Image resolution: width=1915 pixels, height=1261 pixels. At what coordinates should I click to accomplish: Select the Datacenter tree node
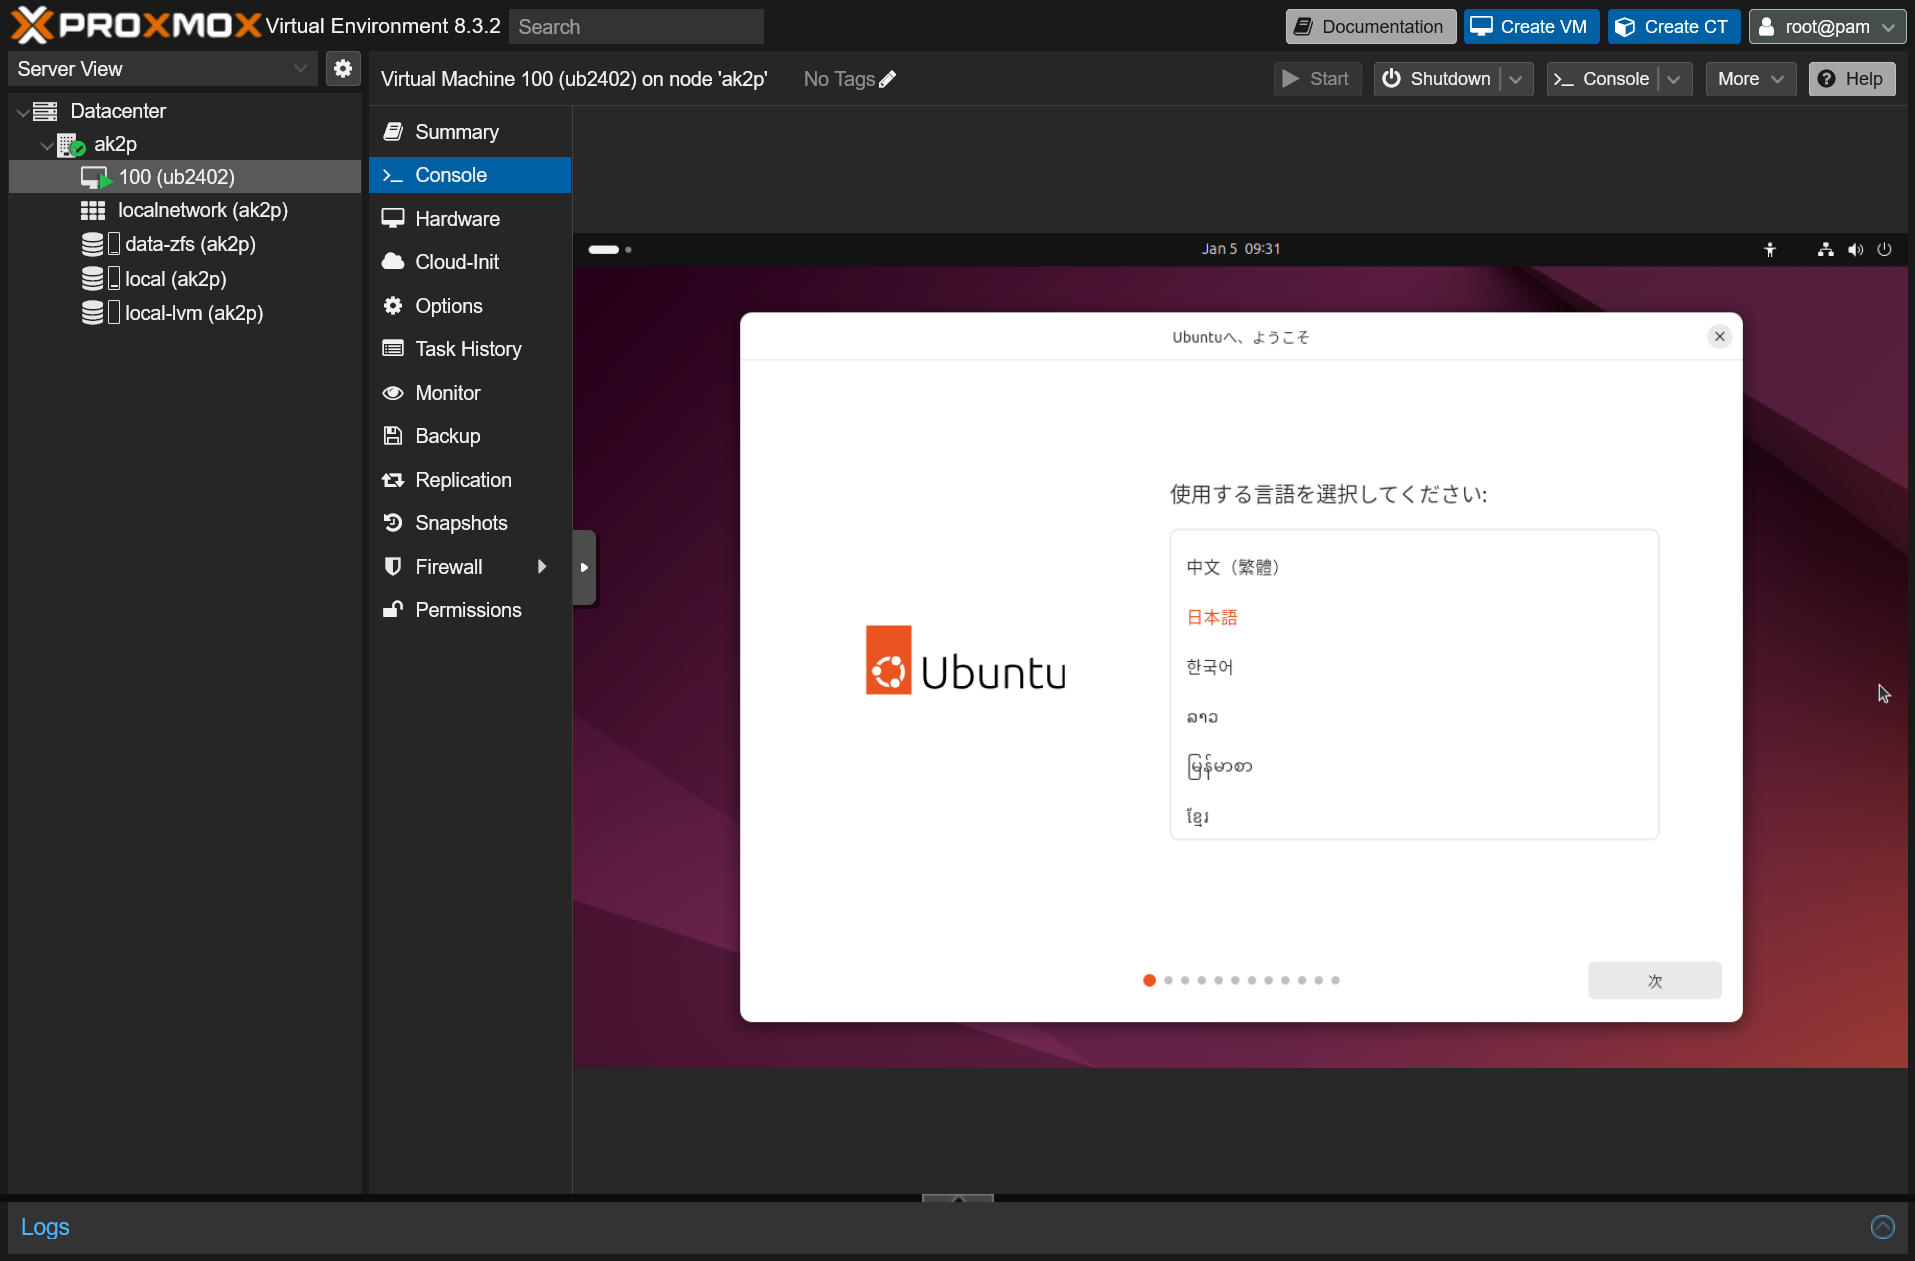[x=117, y=111]
